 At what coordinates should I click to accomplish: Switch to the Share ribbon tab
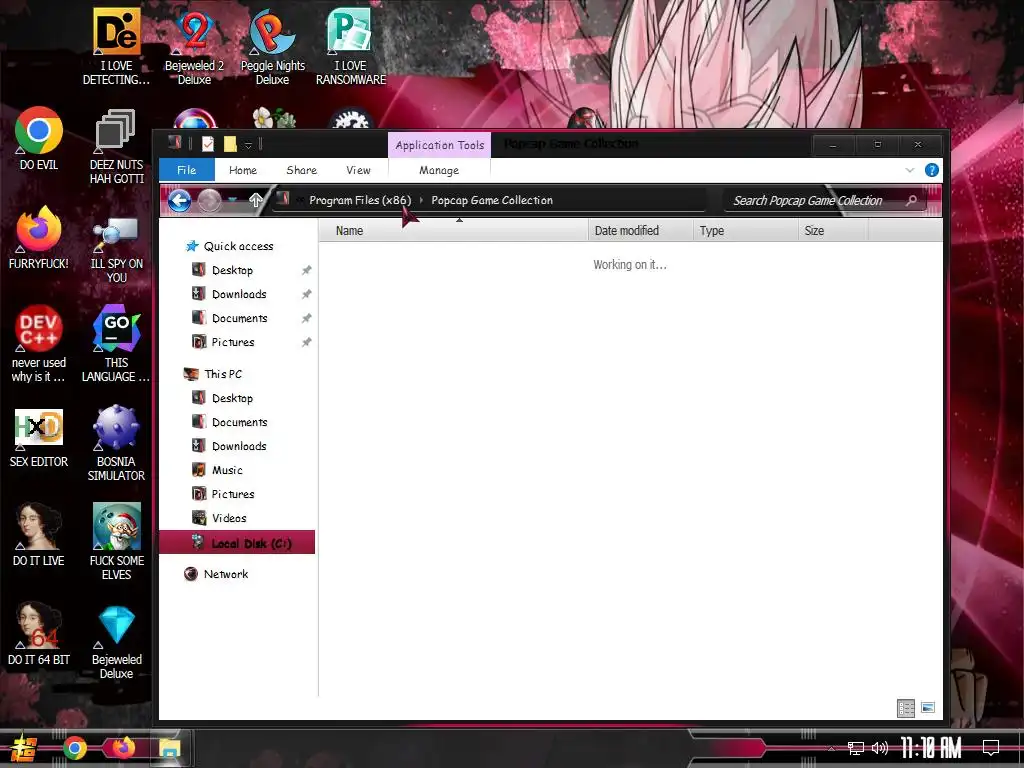tap(302, 170)
